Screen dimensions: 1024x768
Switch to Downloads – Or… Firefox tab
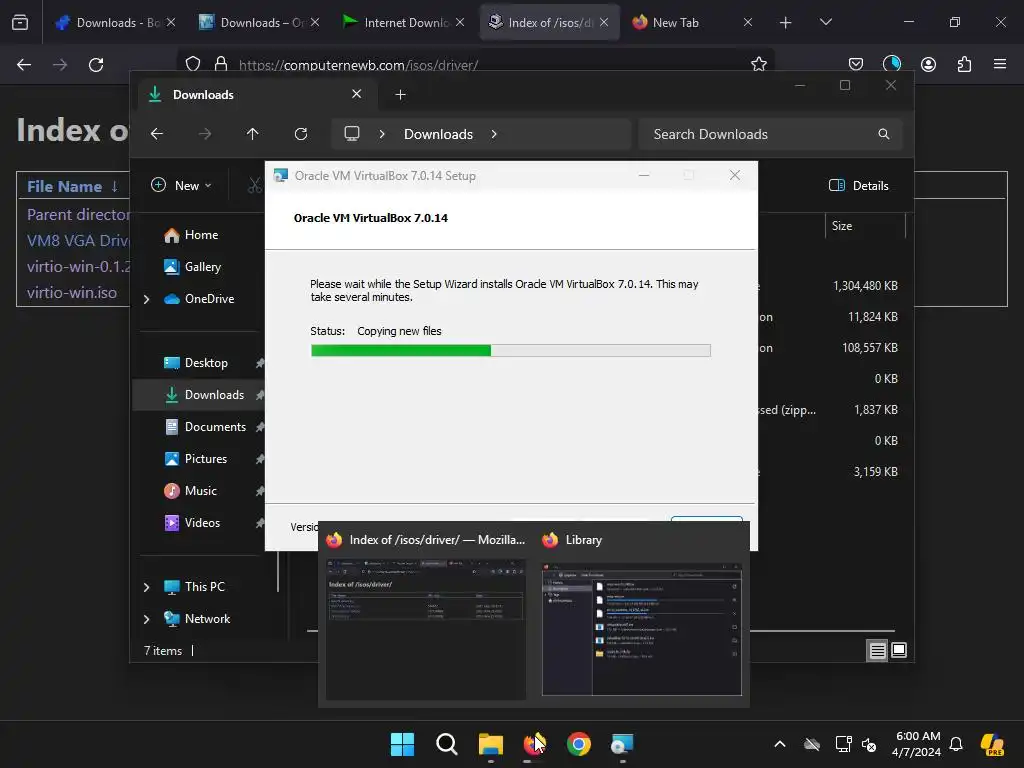click(x=258, y=22)
